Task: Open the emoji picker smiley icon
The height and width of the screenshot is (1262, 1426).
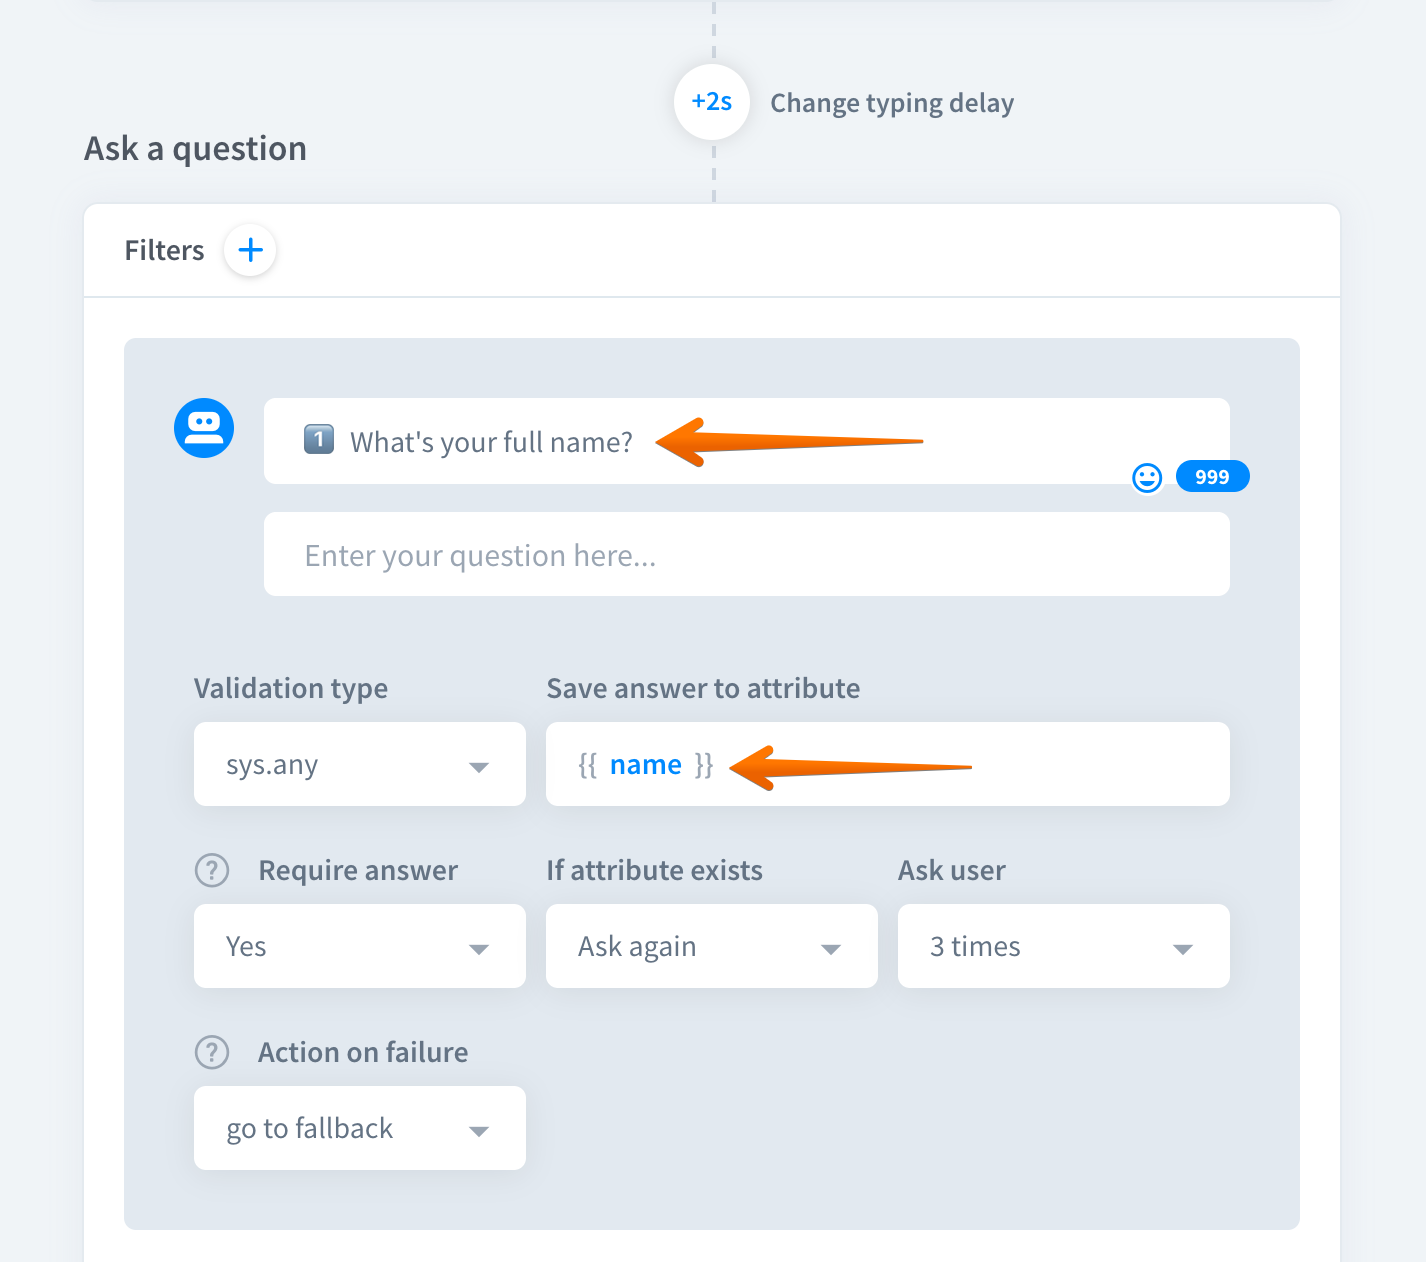Action: click(x=1147, y=478)
